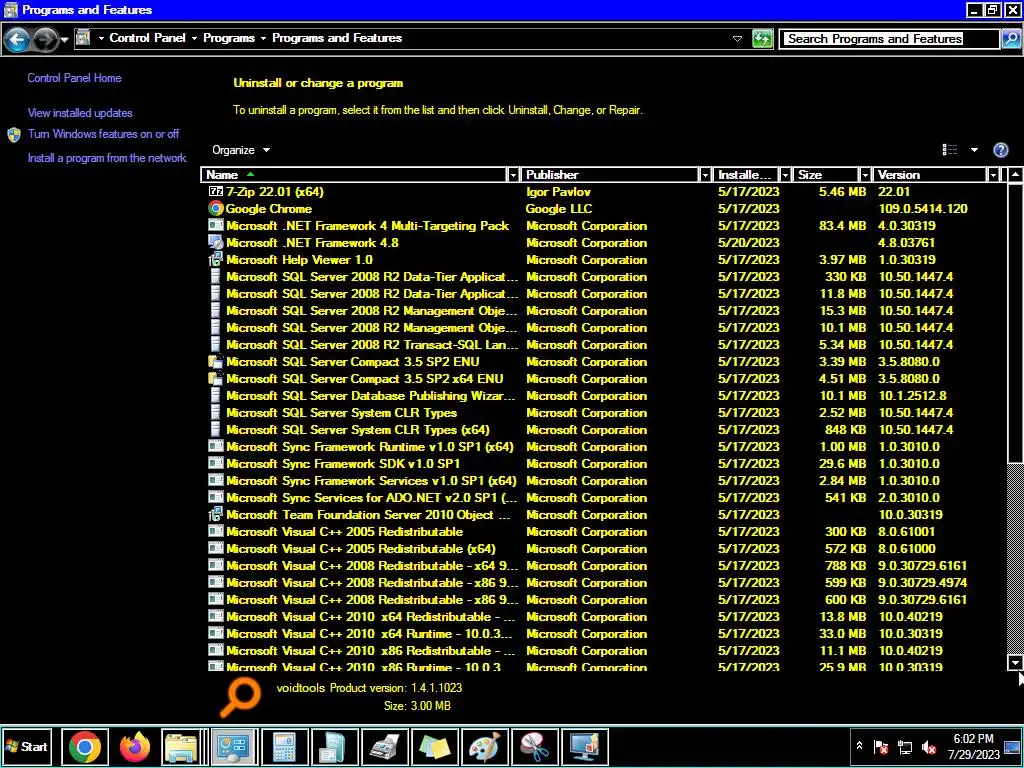Open the Installed On column filter dropdown

[786, 175]
